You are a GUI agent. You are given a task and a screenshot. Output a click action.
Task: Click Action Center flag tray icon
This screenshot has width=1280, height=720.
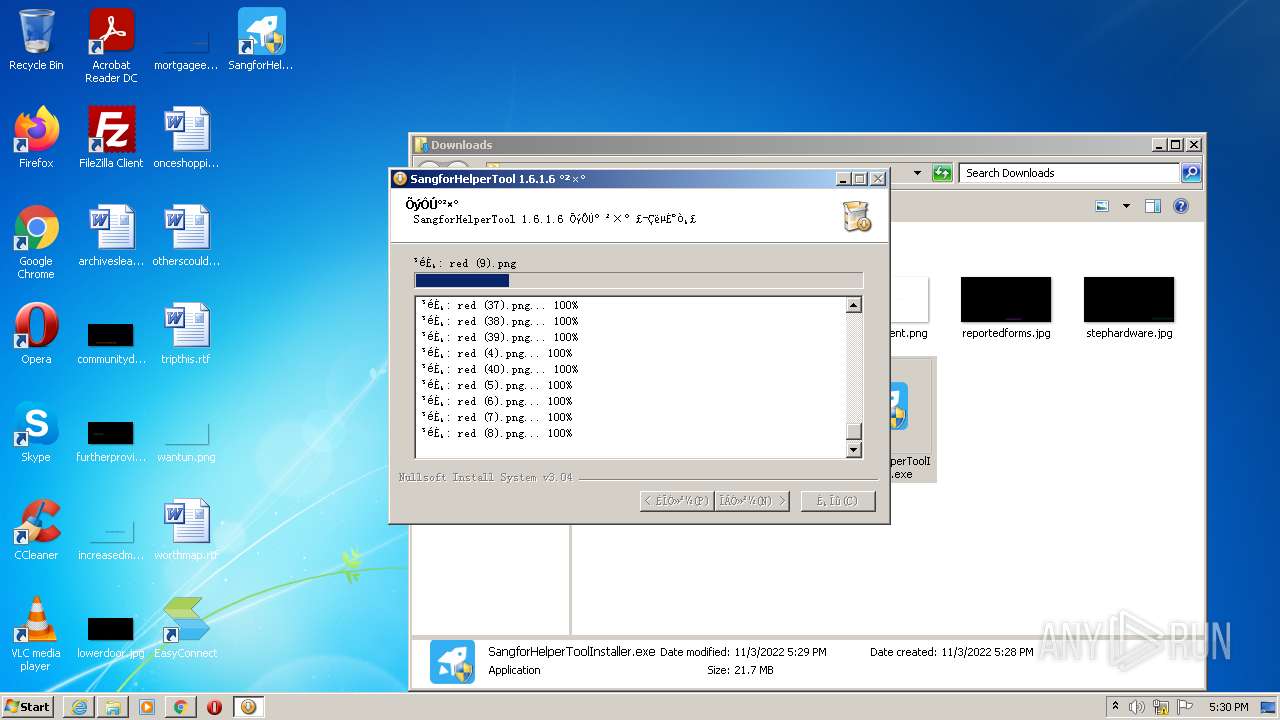pyautogui.click(x=1186, y=707)
